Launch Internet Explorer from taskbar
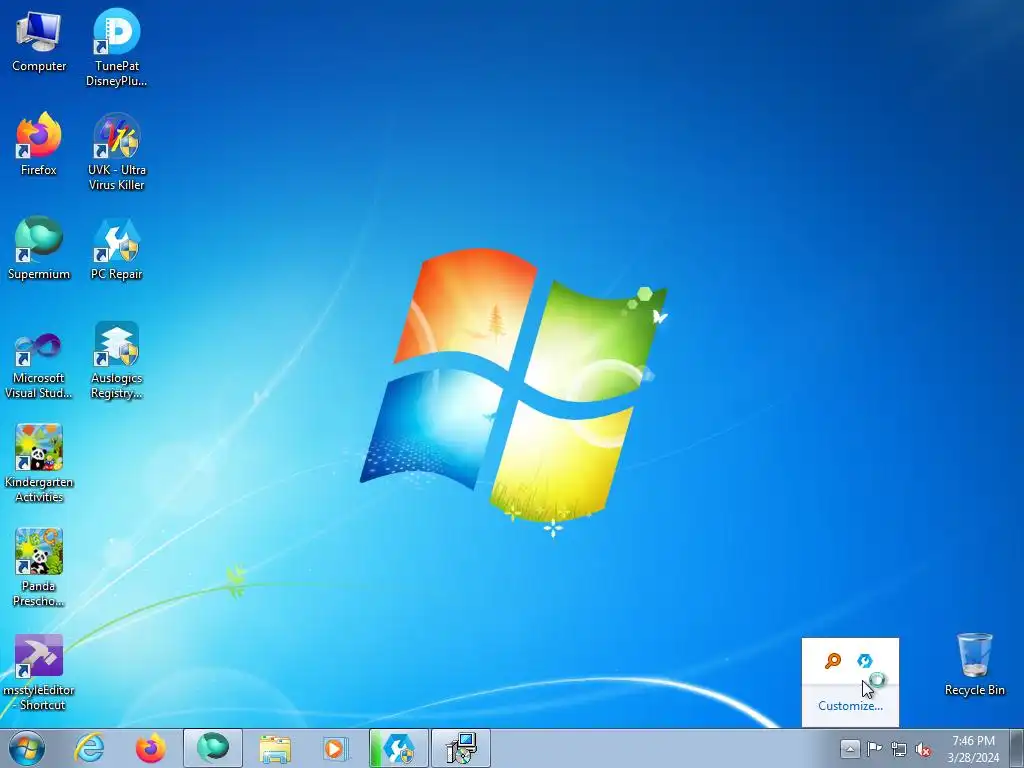The image size is (1024, 768). [x=89, y=748]
